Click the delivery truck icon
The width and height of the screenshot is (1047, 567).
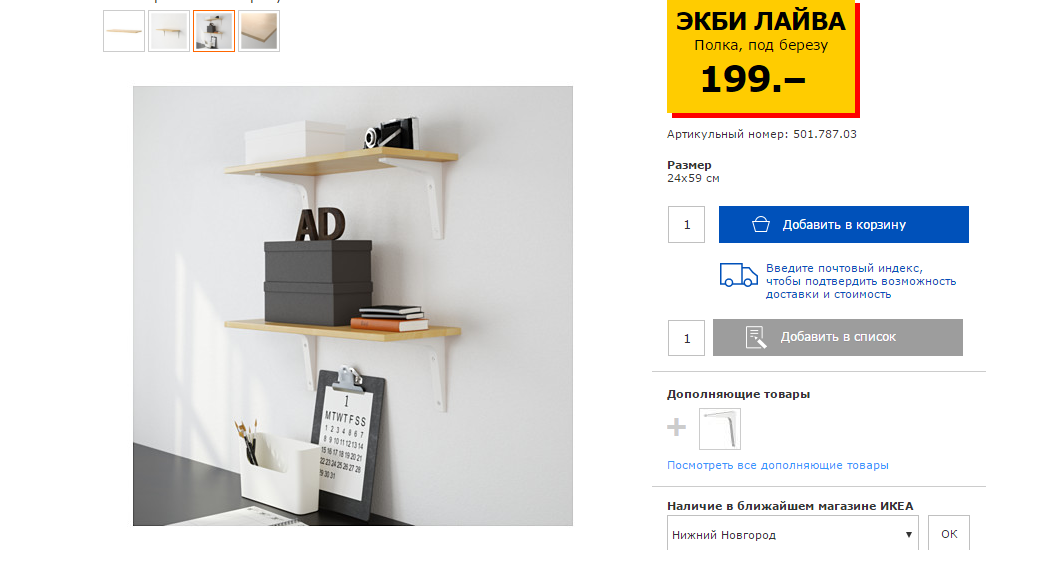click(x=739, y=274)
